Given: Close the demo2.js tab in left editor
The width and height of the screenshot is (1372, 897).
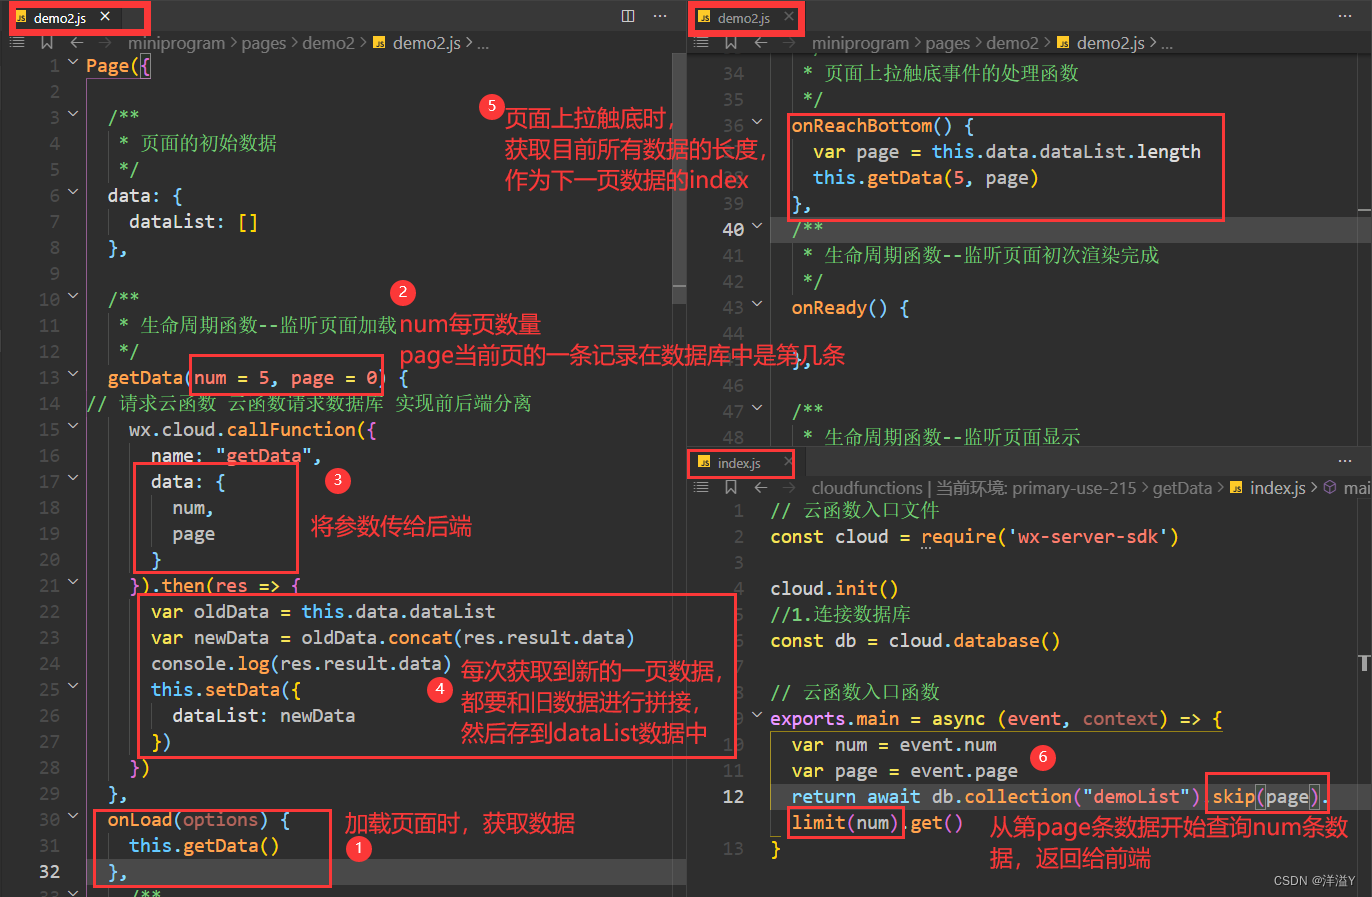Looking at the screenshot, I should click(105, 17).
